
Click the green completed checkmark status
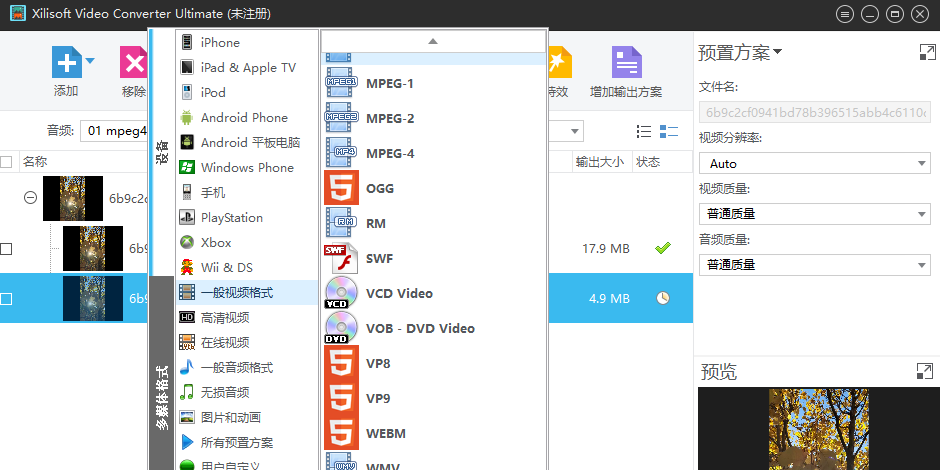pos(662,248)
